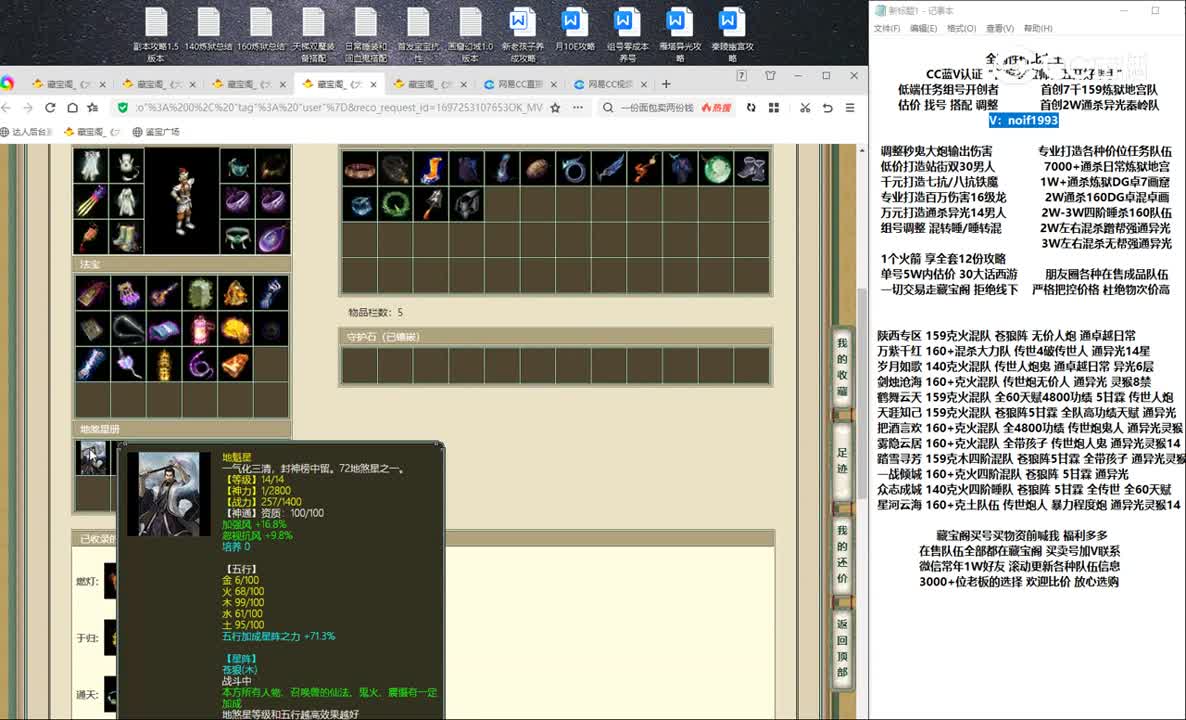Click the URL address field

click(x=339, y=107)
